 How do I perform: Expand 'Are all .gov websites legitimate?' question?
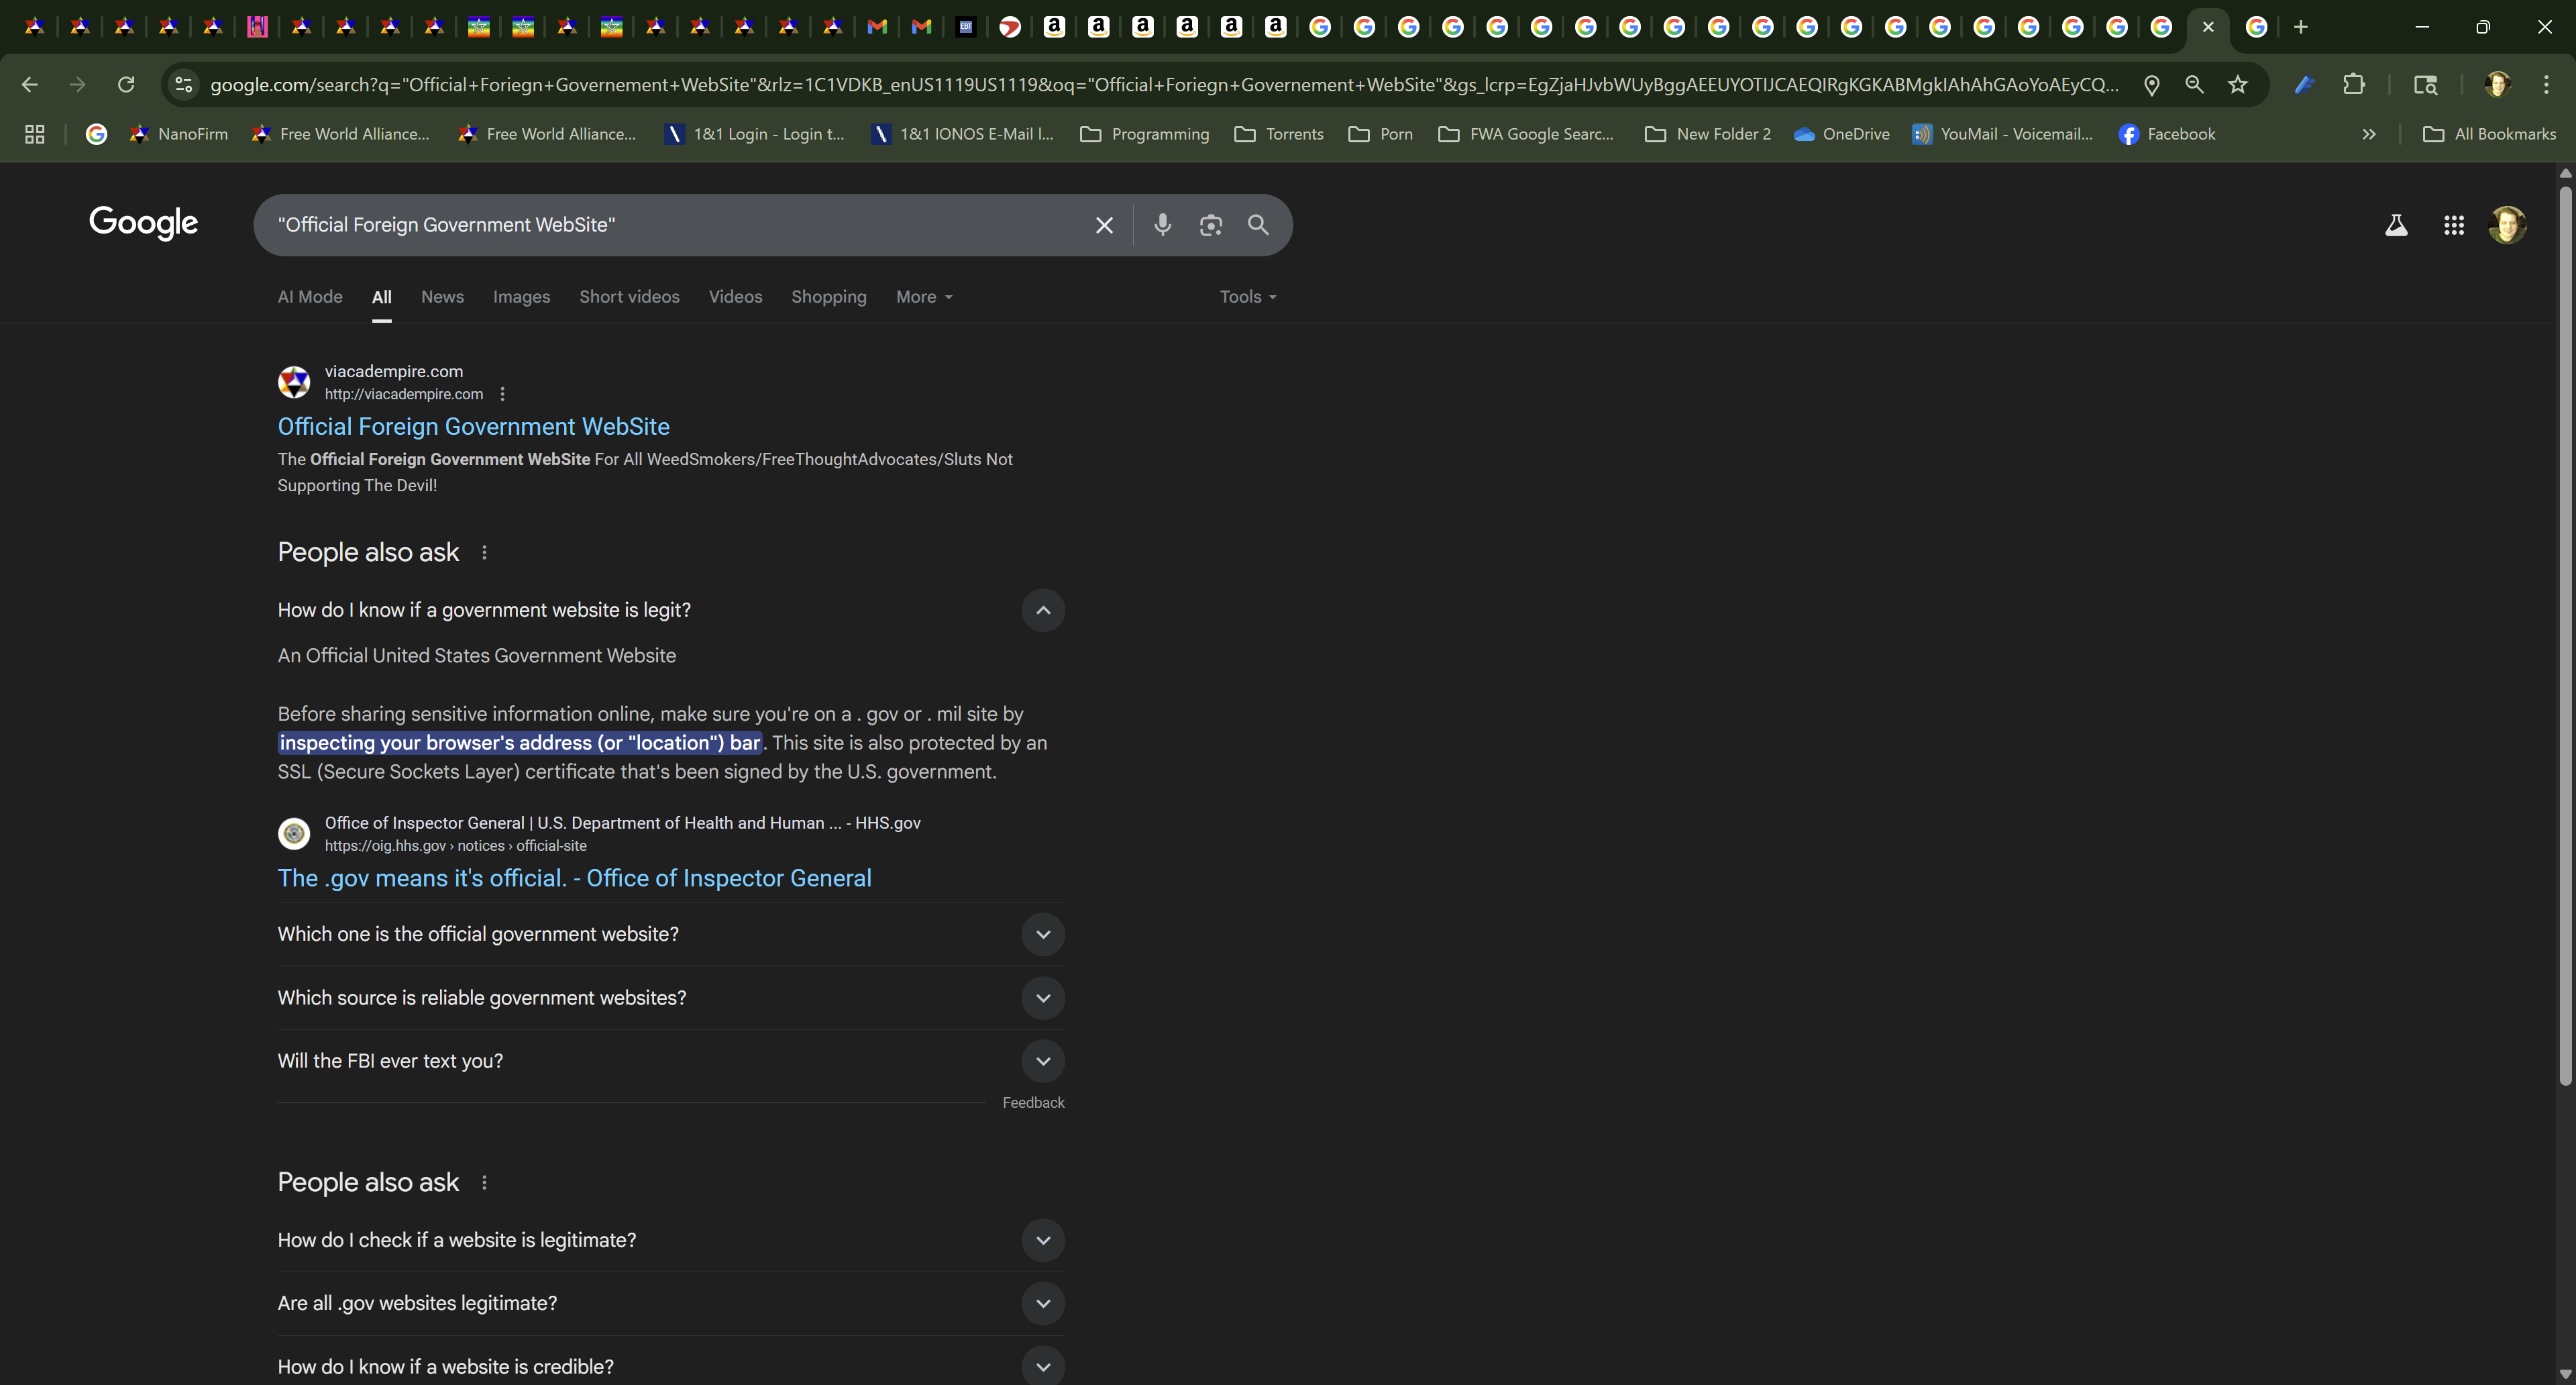tap(1042, 1303)
